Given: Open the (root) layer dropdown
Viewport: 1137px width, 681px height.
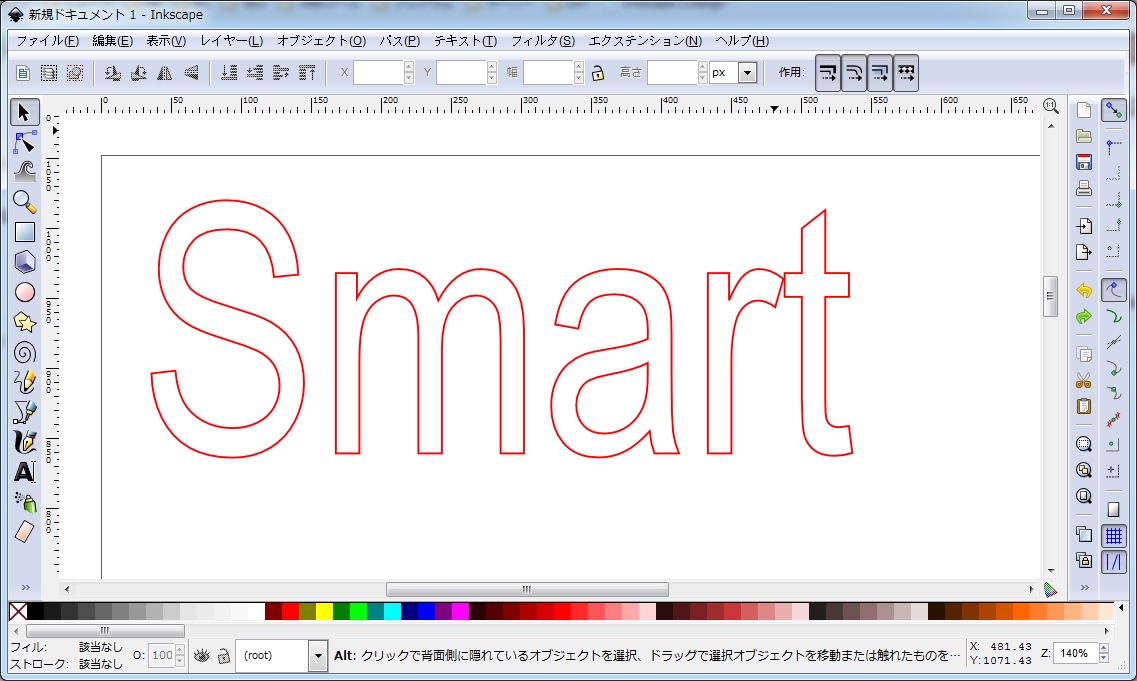Looking at the screenshot, I should [318, 656].
